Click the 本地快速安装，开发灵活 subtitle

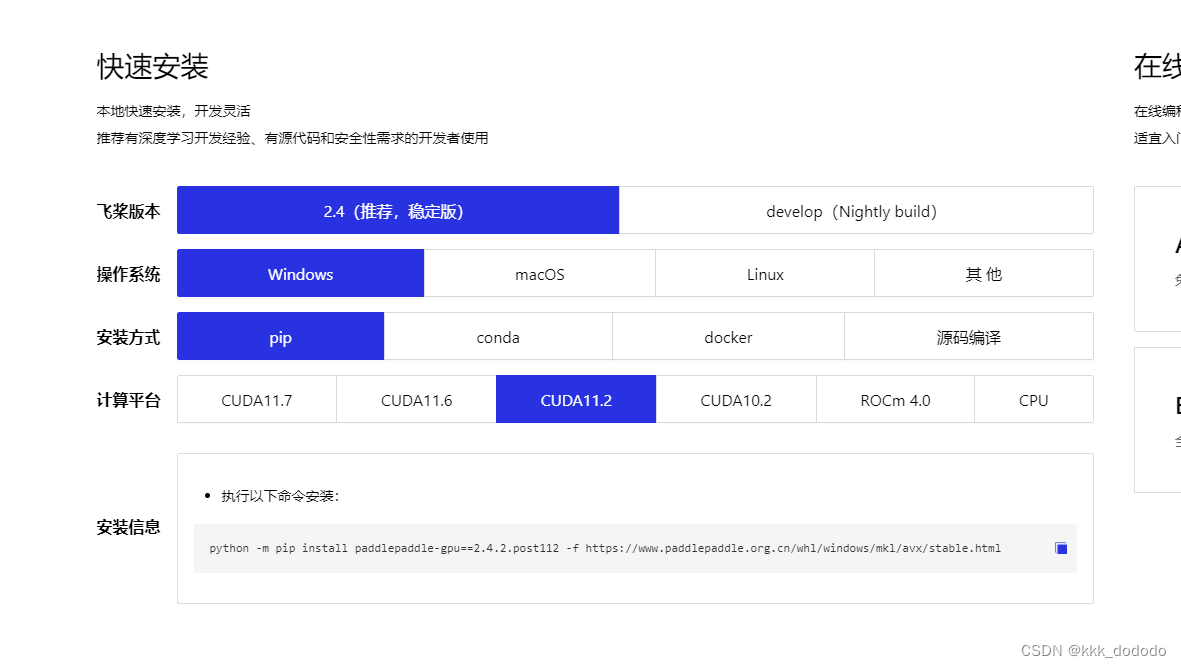coord(173,111)
